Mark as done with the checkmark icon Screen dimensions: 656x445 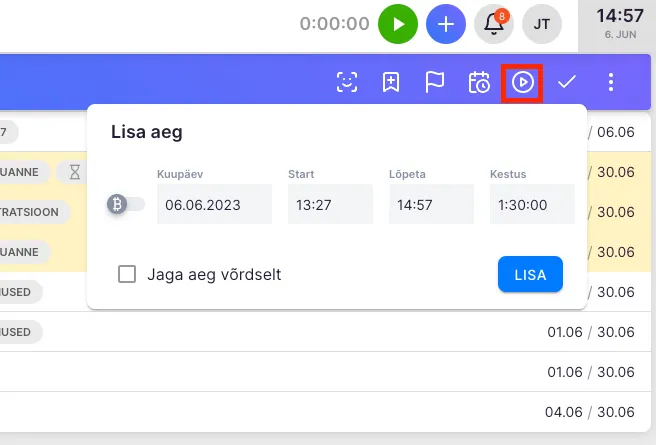click(x=567, y=82)
